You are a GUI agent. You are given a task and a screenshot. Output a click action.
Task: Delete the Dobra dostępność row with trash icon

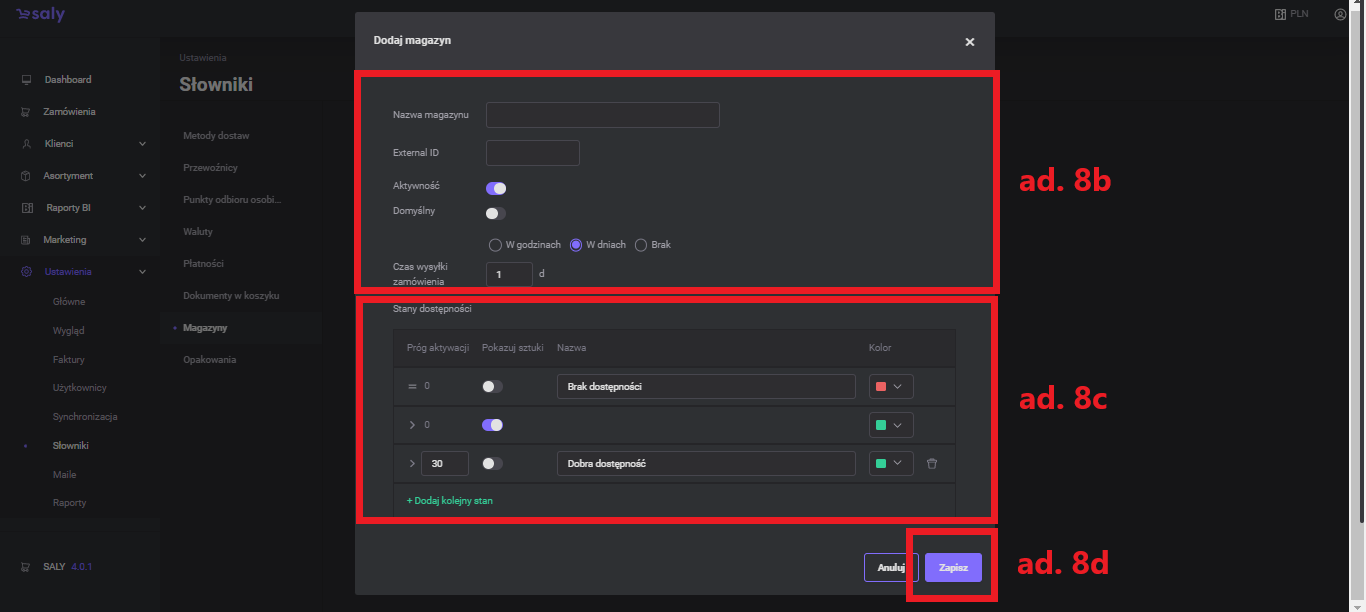click(x=932, y=463)
